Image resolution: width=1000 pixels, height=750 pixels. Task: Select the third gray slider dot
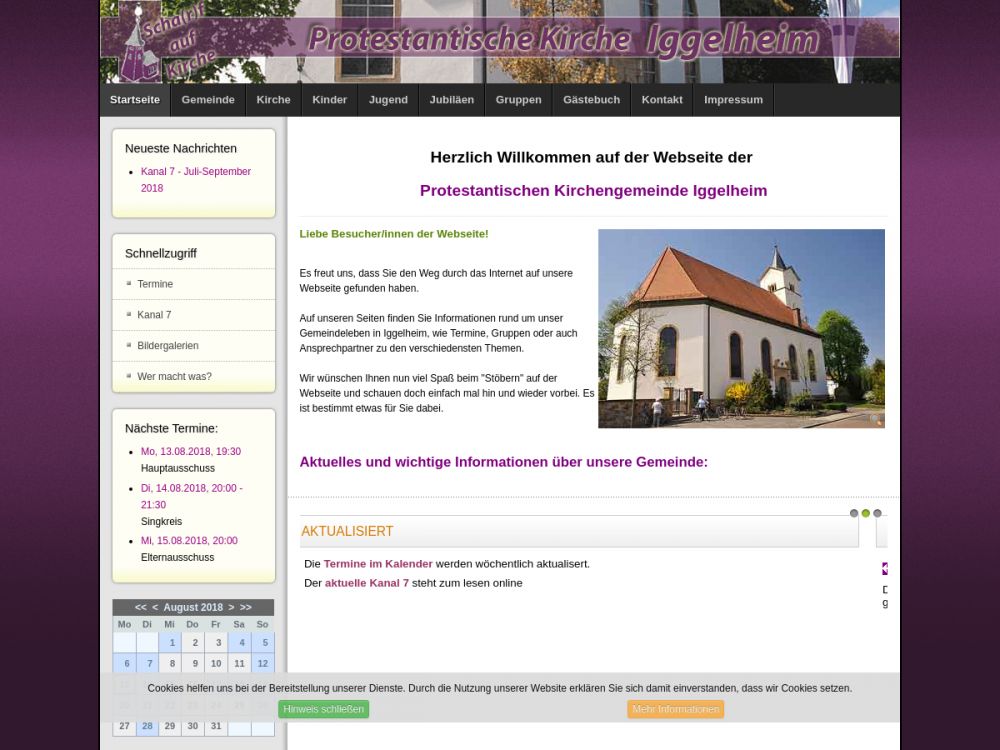878,513
